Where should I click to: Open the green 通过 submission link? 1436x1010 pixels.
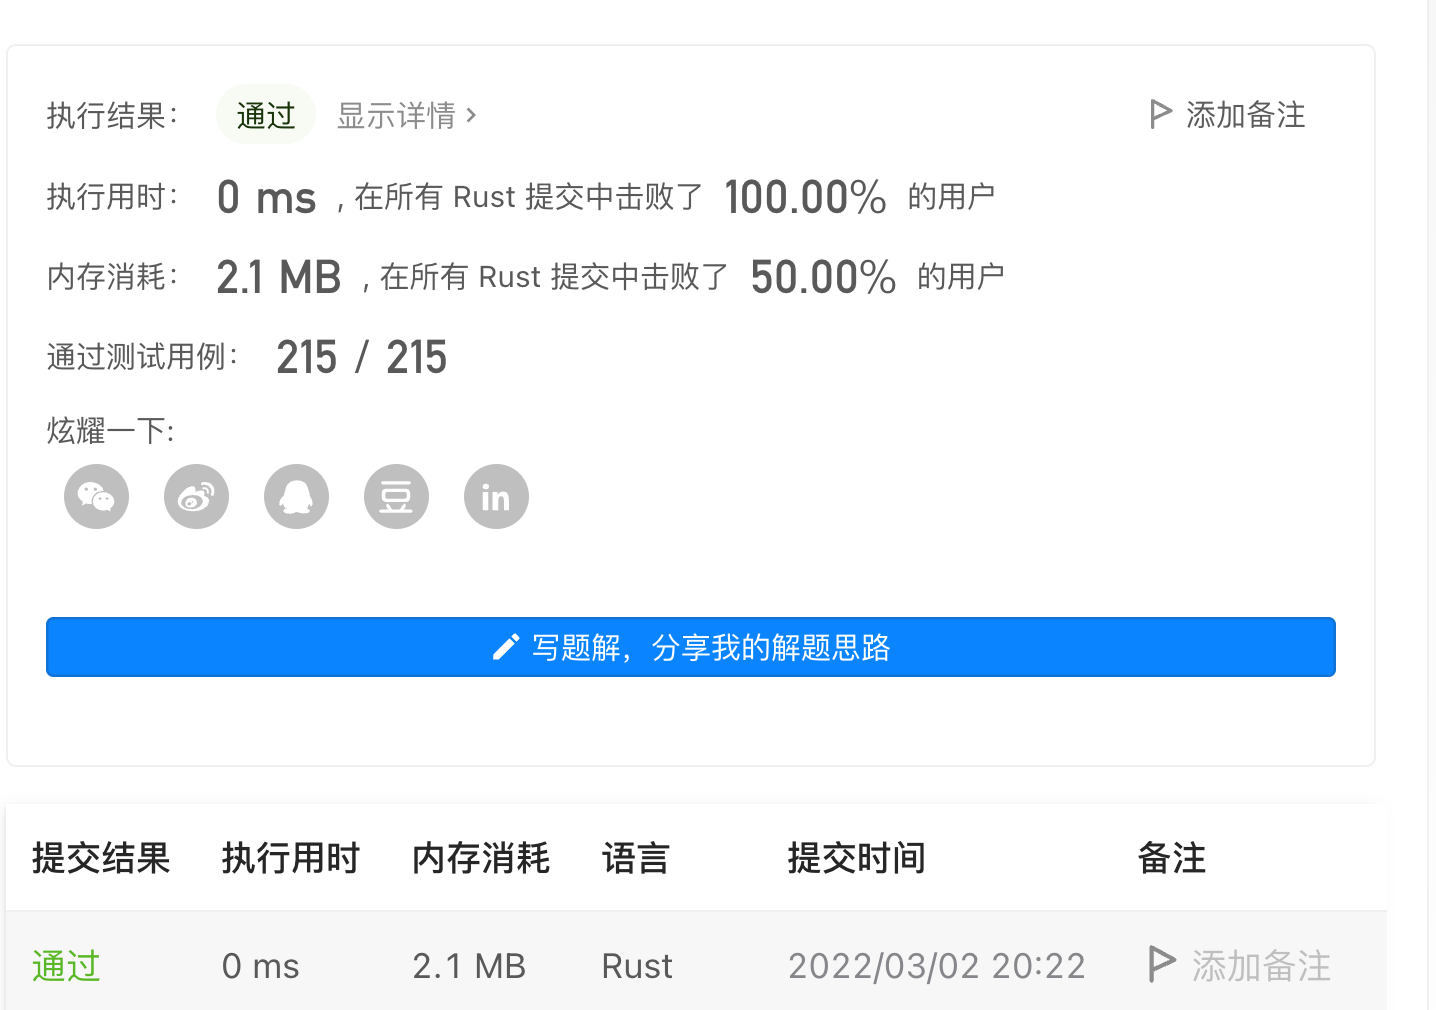pos(66,966)
